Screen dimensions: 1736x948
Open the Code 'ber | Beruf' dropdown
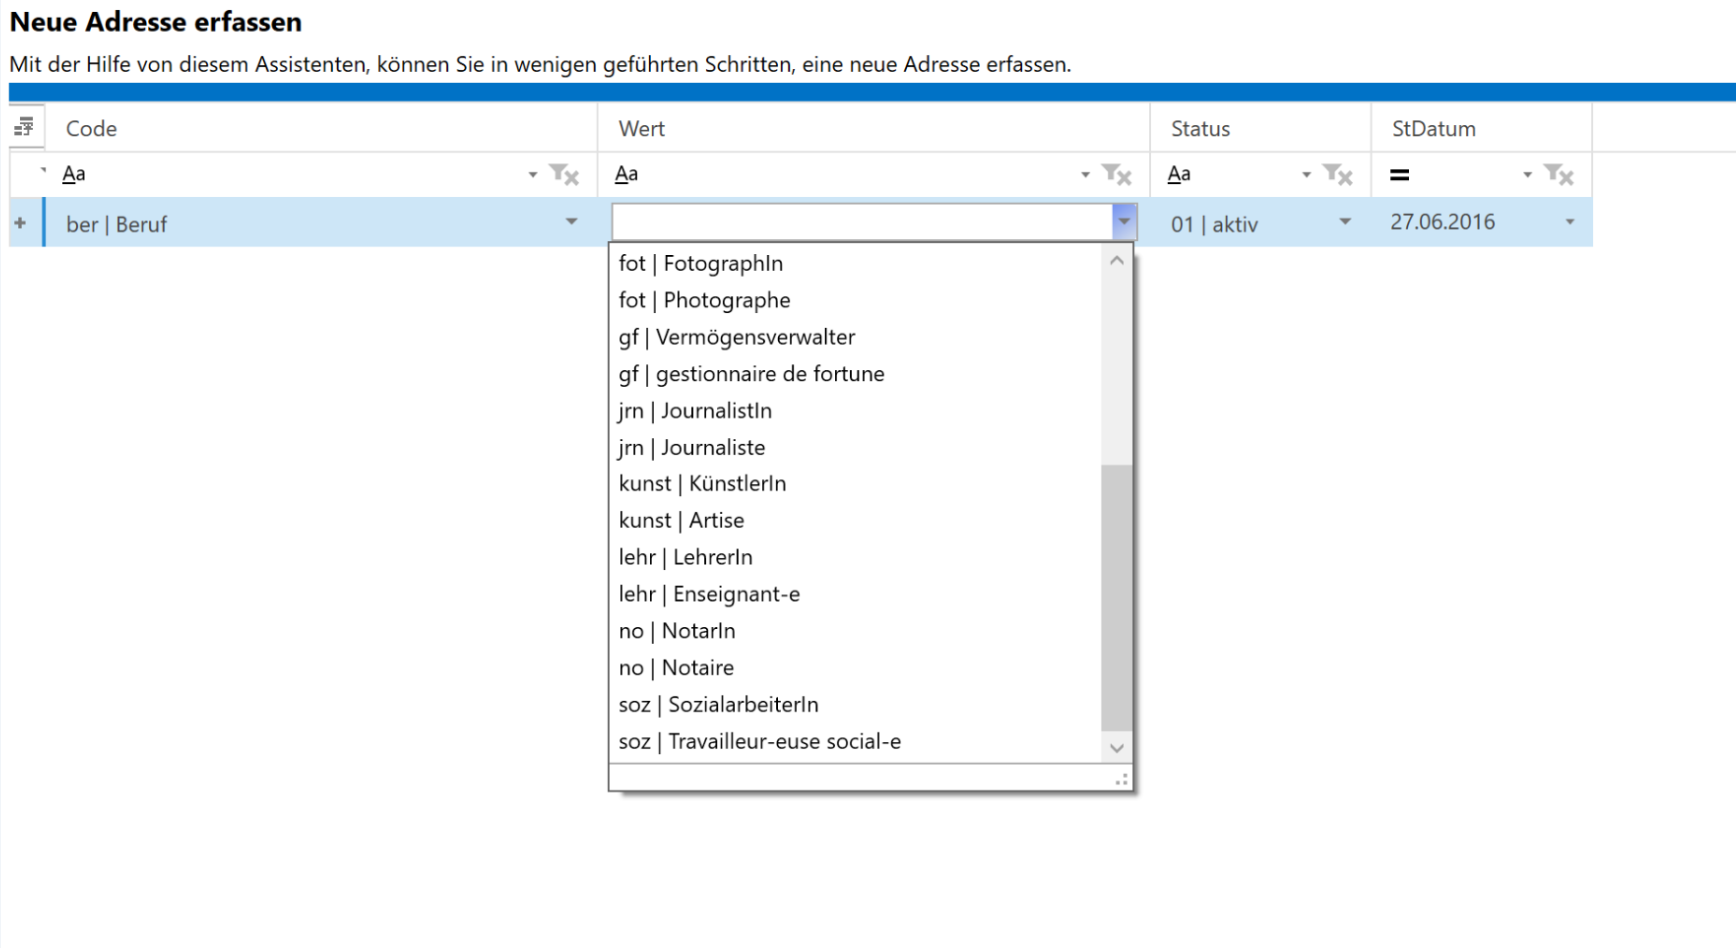pyautogui.click(x=571, y=222)
